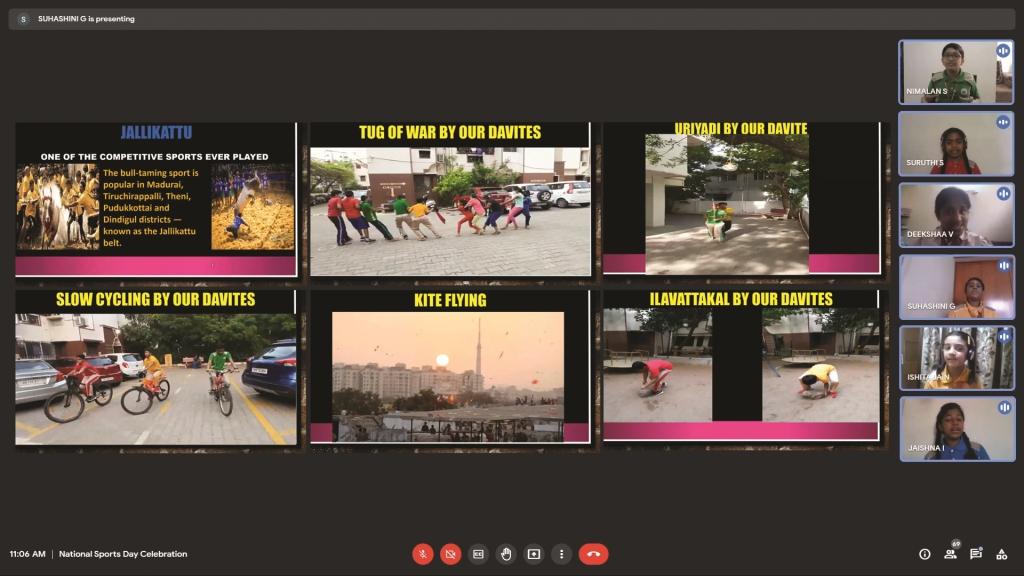1024x576 pixels.
Task: Click the National Sports Day Celebration meeting title
Action: 123,554
